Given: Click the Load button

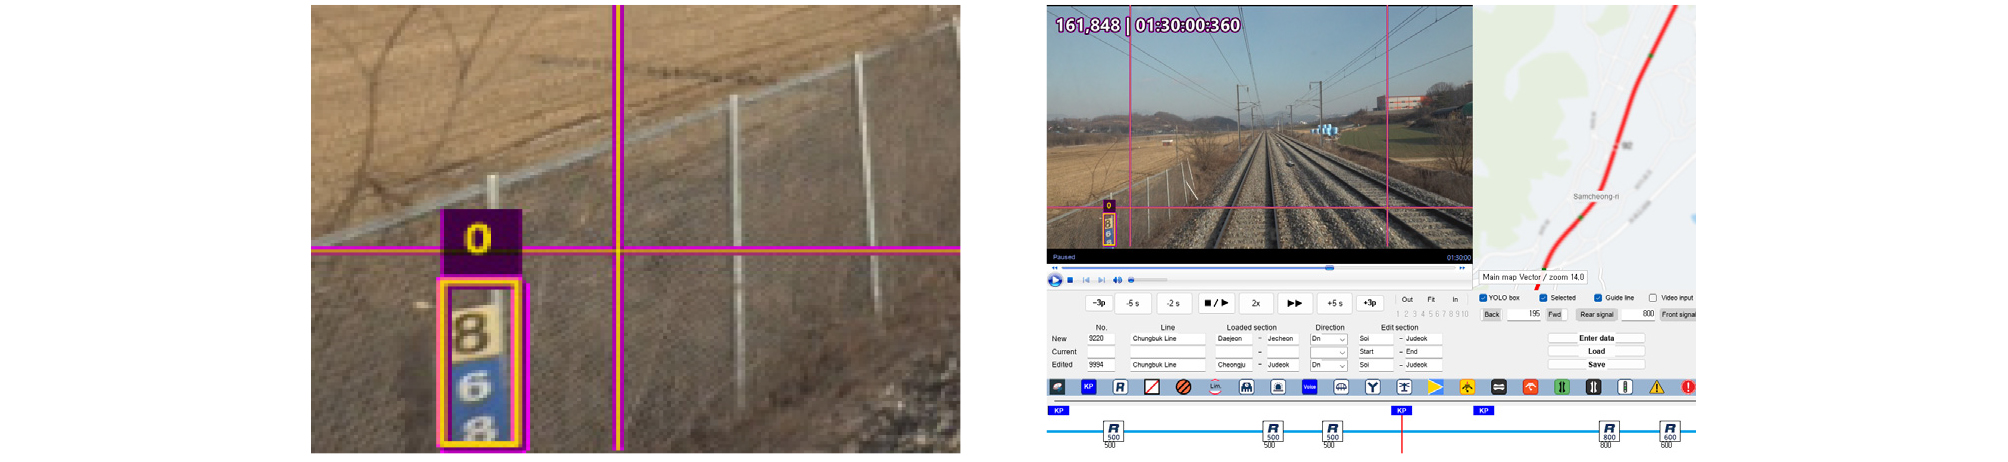Looking at the screenshot, I should point(1597,351).
